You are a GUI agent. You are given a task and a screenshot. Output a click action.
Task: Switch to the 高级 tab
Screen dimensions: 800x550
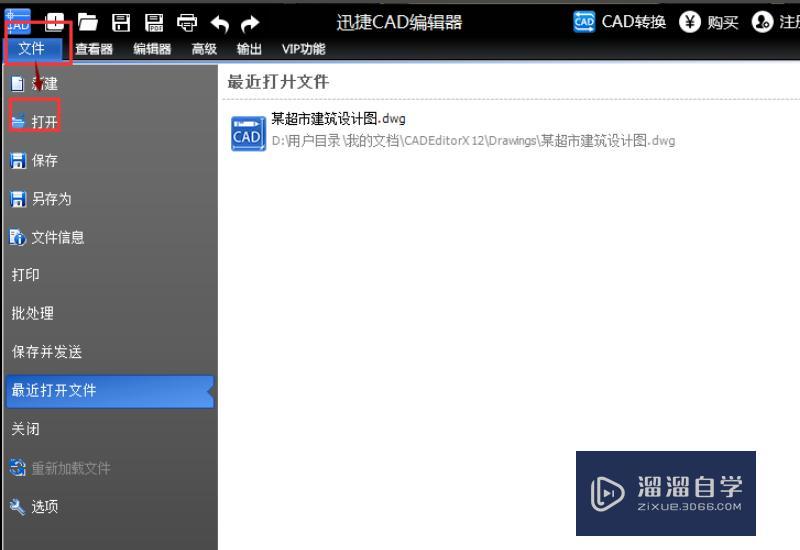pyautogui.click(x=204, y=49)
